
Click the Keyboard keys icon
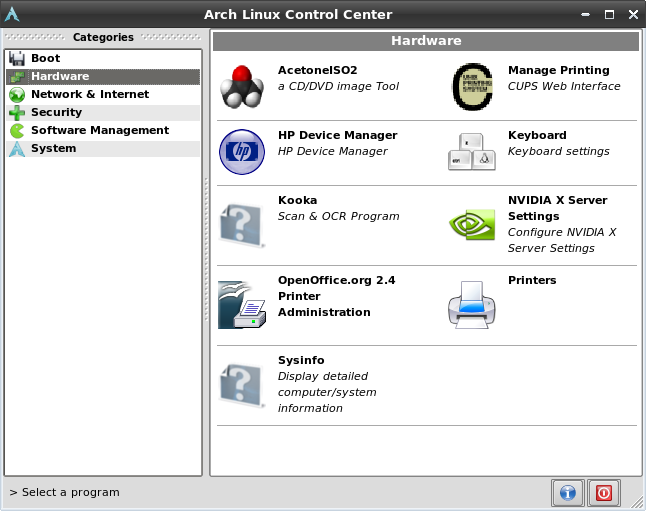472,152
